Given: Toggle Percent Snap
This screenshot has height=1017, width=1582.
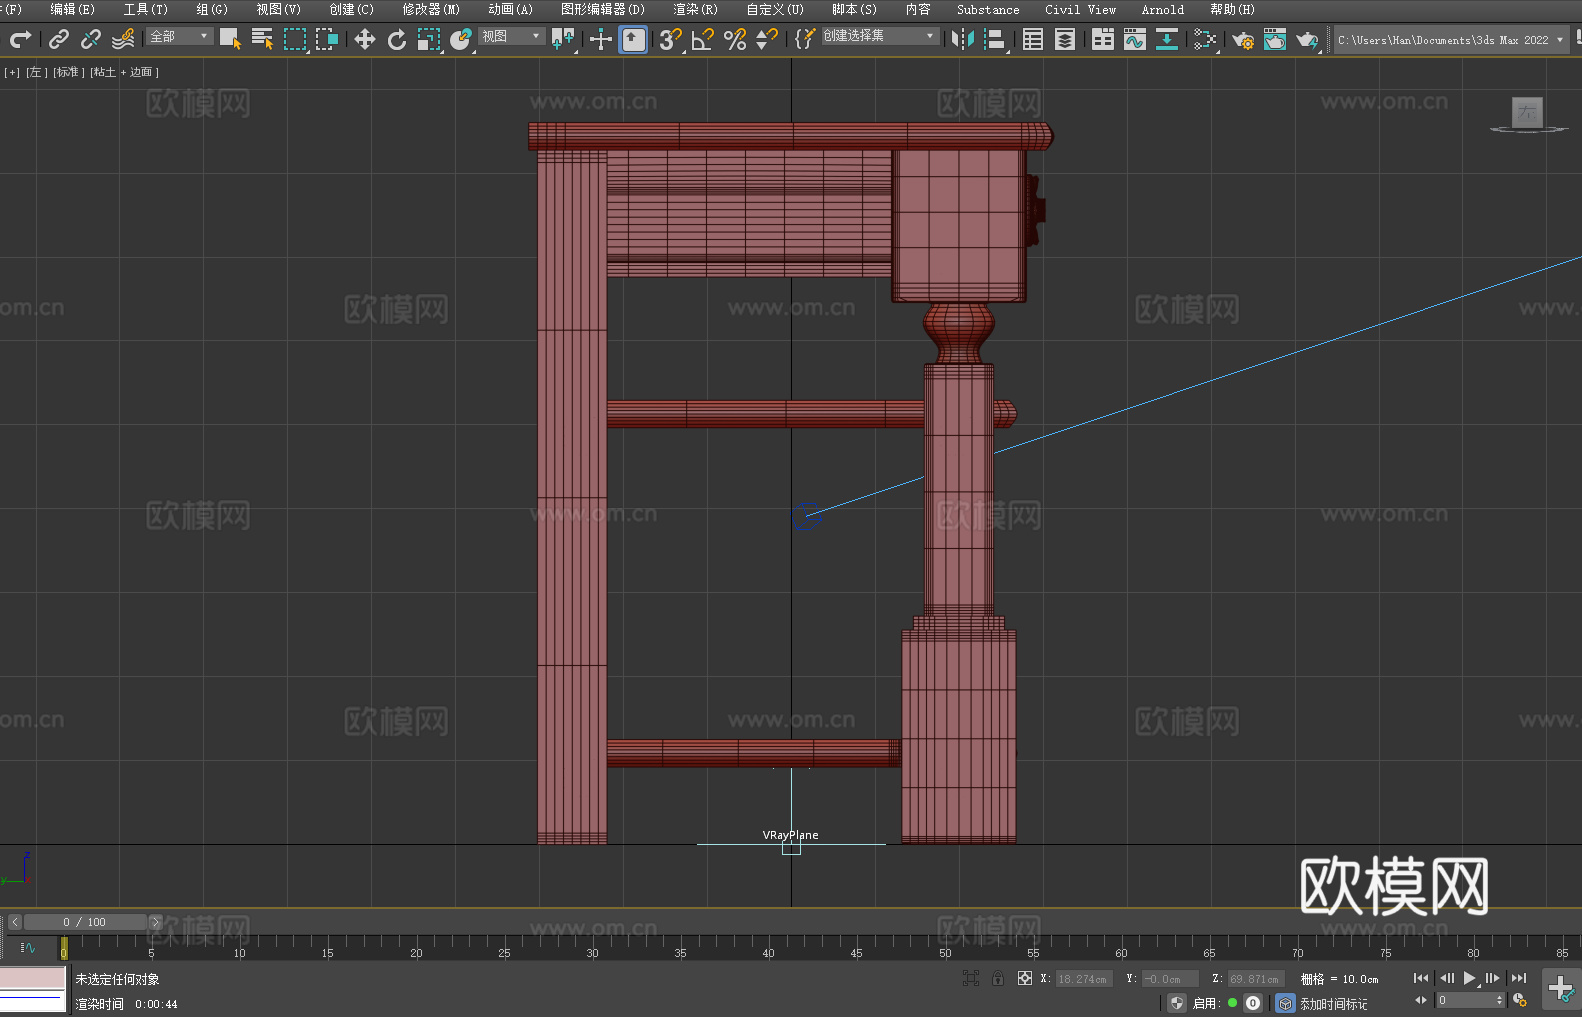Looking at the screenshot, I should coord(735,39).
